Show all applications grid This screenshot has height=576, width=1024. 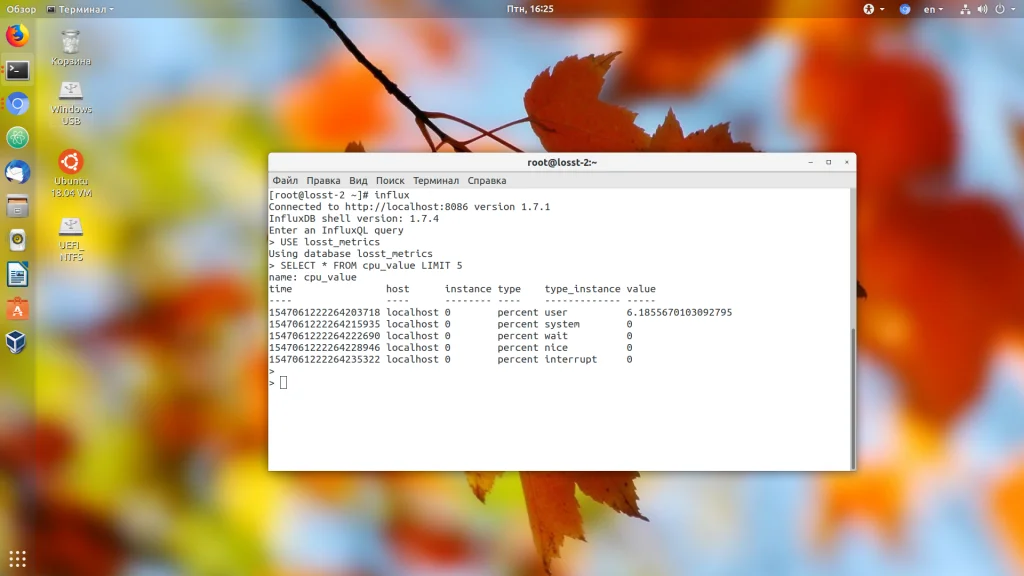18,558
